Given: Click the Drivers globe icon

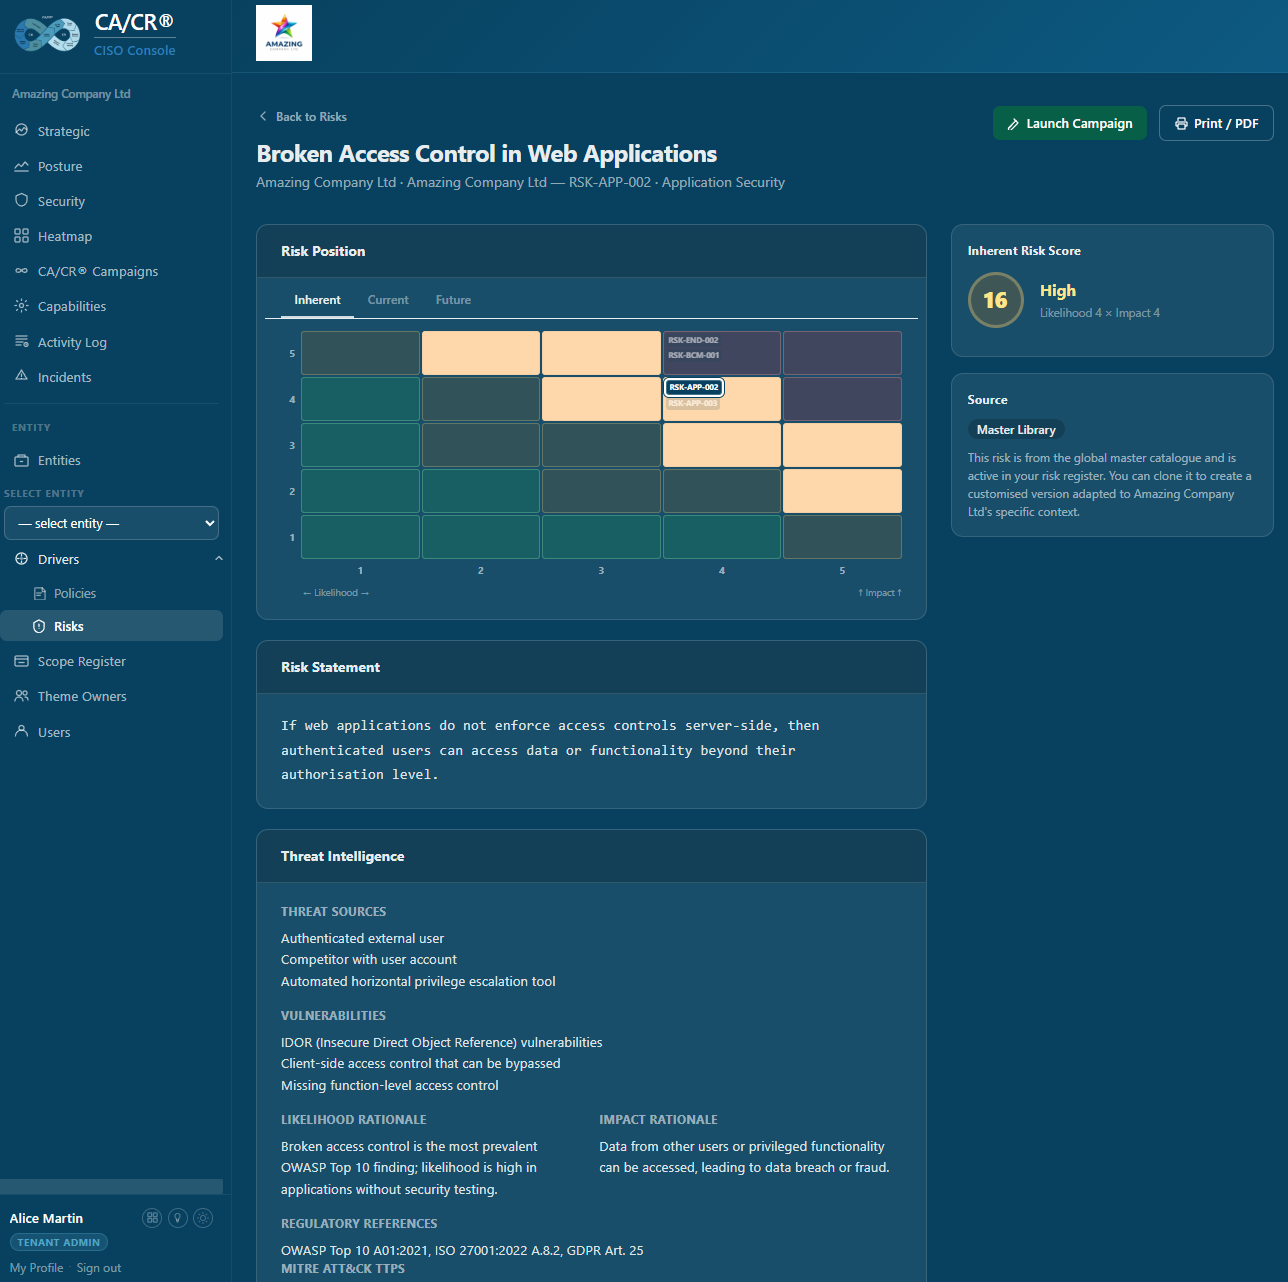Looking at the screenshot, I should click(22, 559).
